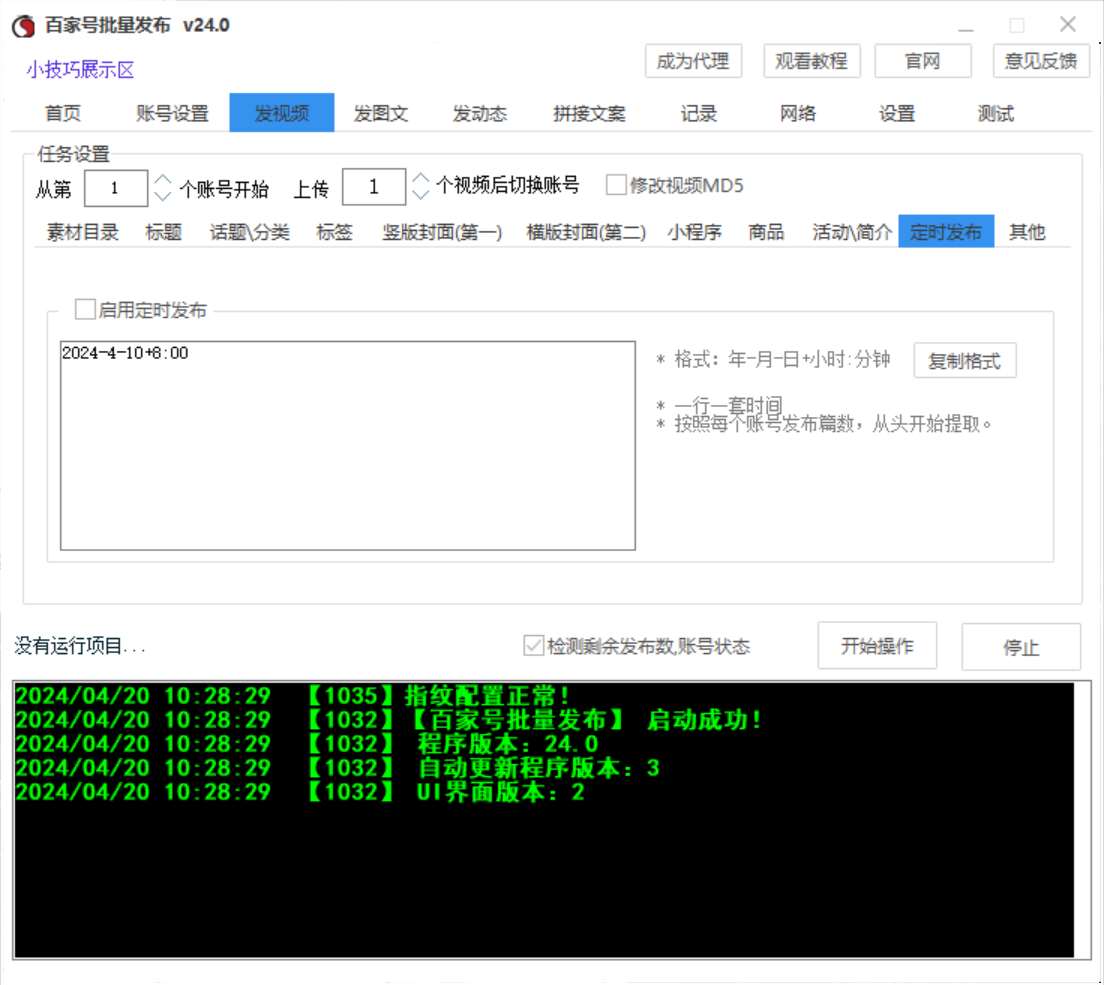Open the 官网 button
The width and height of the screenshot is (1104, 985).
click(x=922, y=61)
